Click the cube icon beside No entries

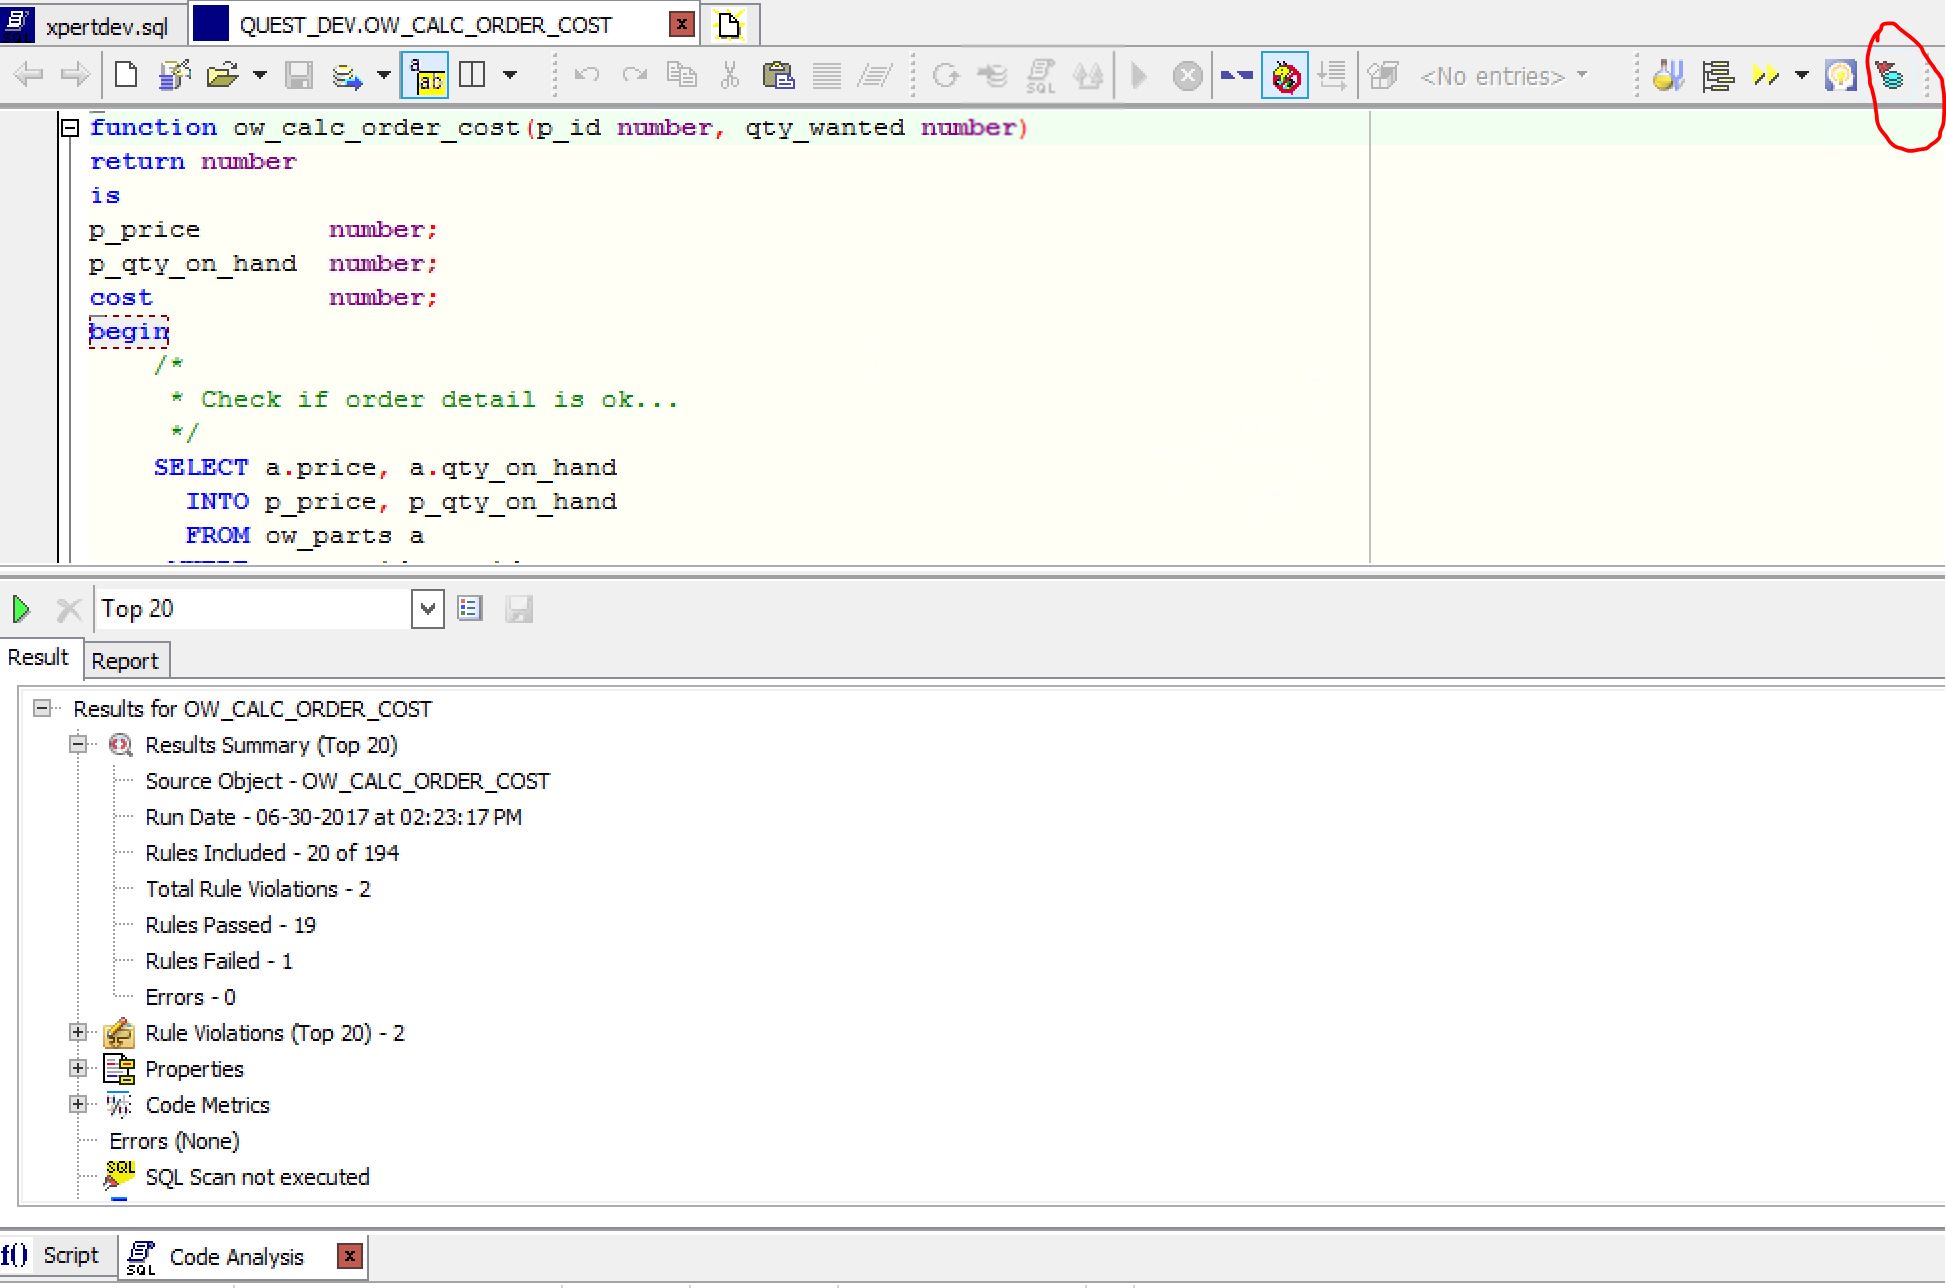[1383, 75]
